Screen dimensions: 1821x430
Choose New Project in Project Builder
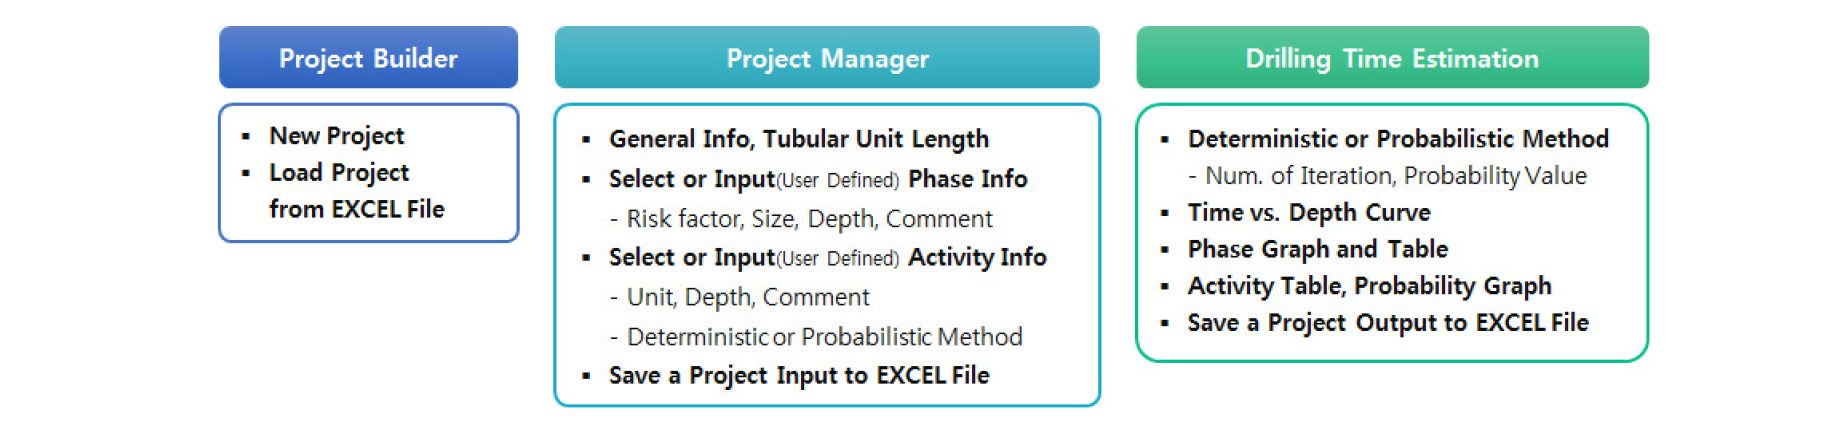point(336,136)
